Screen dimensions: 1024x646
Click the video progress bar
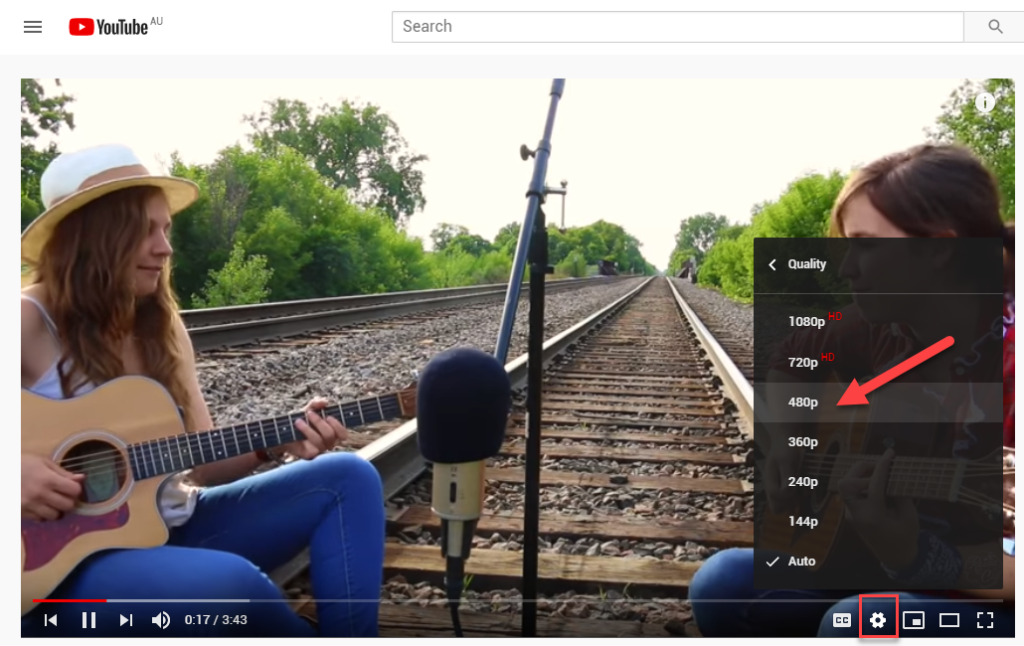click(517, 600)
